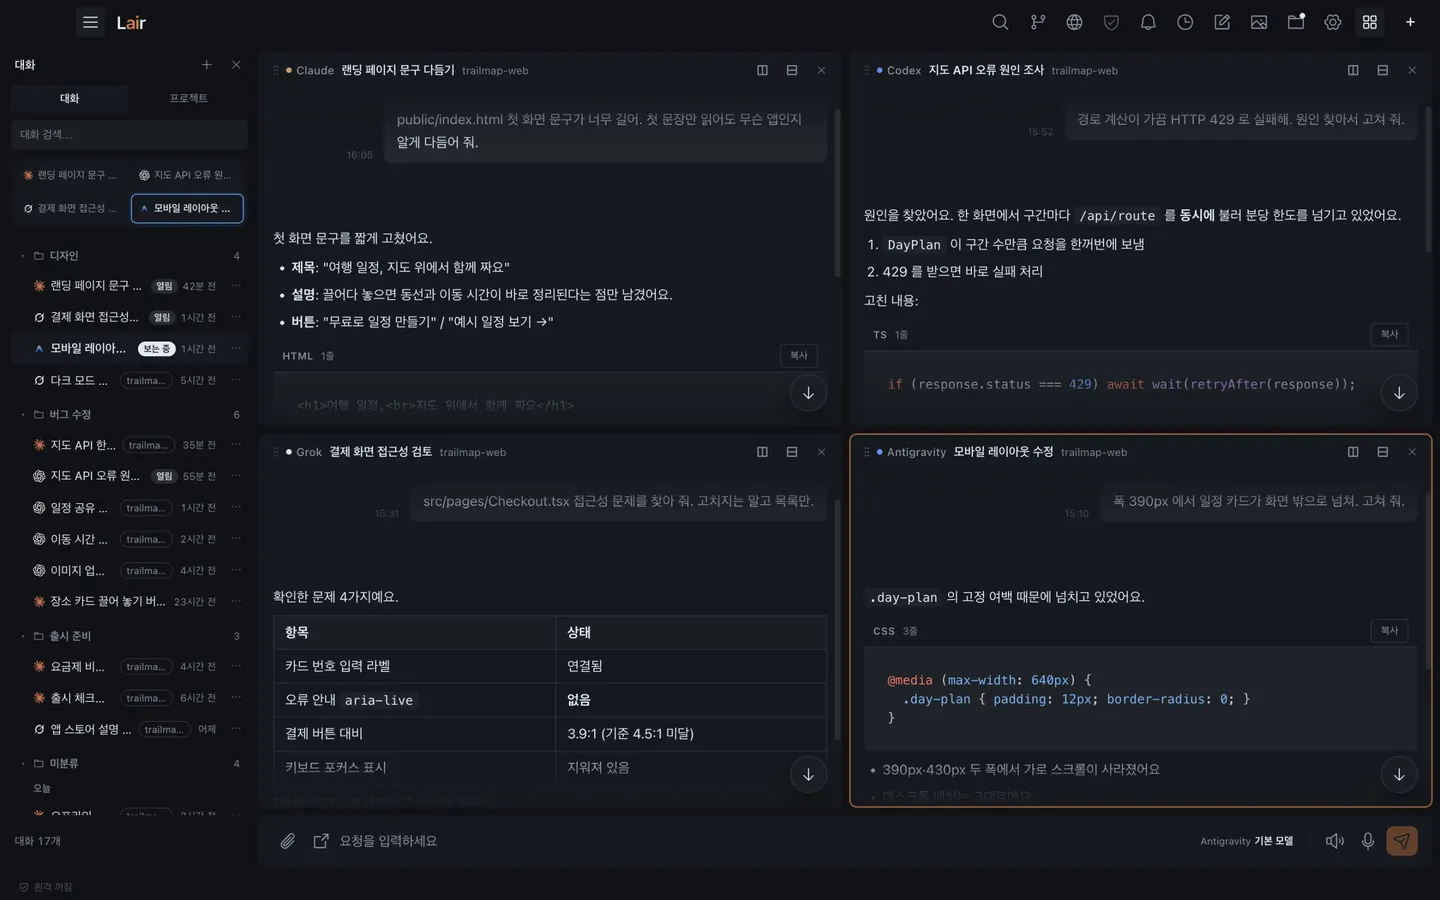Select the 모바일 레이아웃 open conversation chip
The height and width of the screenshot is (900, 1440).
click(x=187, y=208)
